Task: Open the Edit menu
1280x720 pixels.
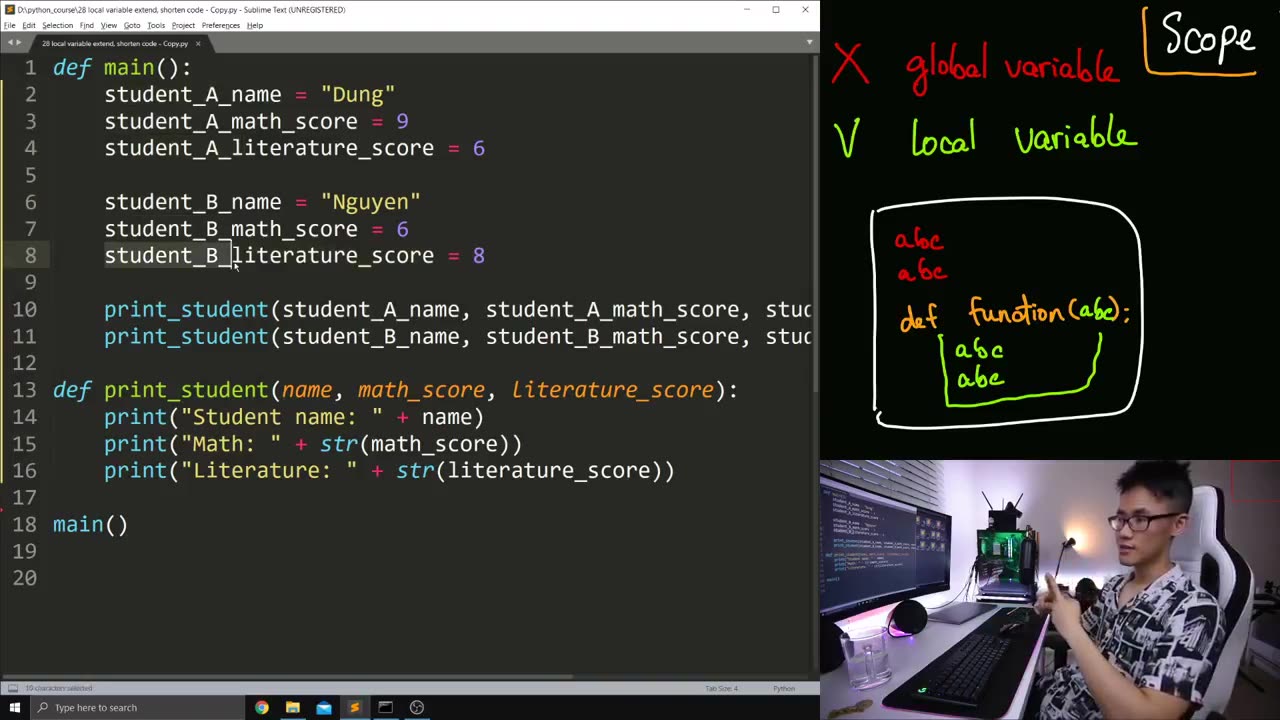Action: (29, 25)
